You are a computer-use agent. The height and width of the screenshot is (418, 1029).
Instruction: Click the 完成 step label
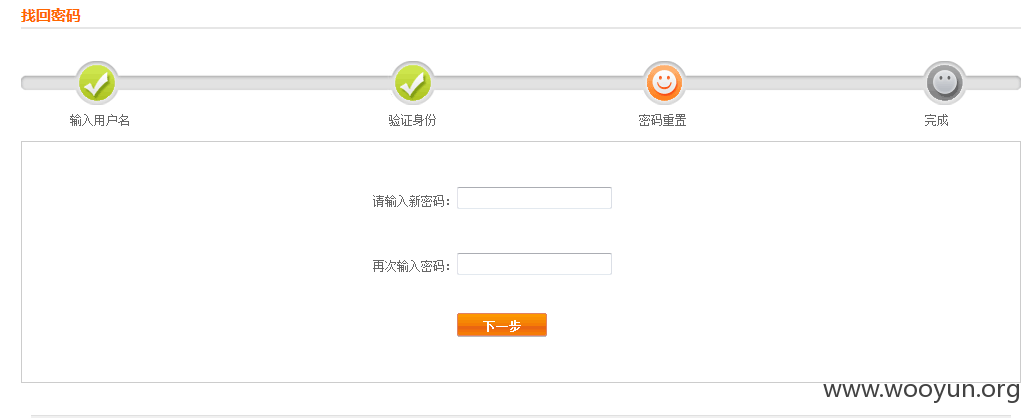[x=936, y=121]
